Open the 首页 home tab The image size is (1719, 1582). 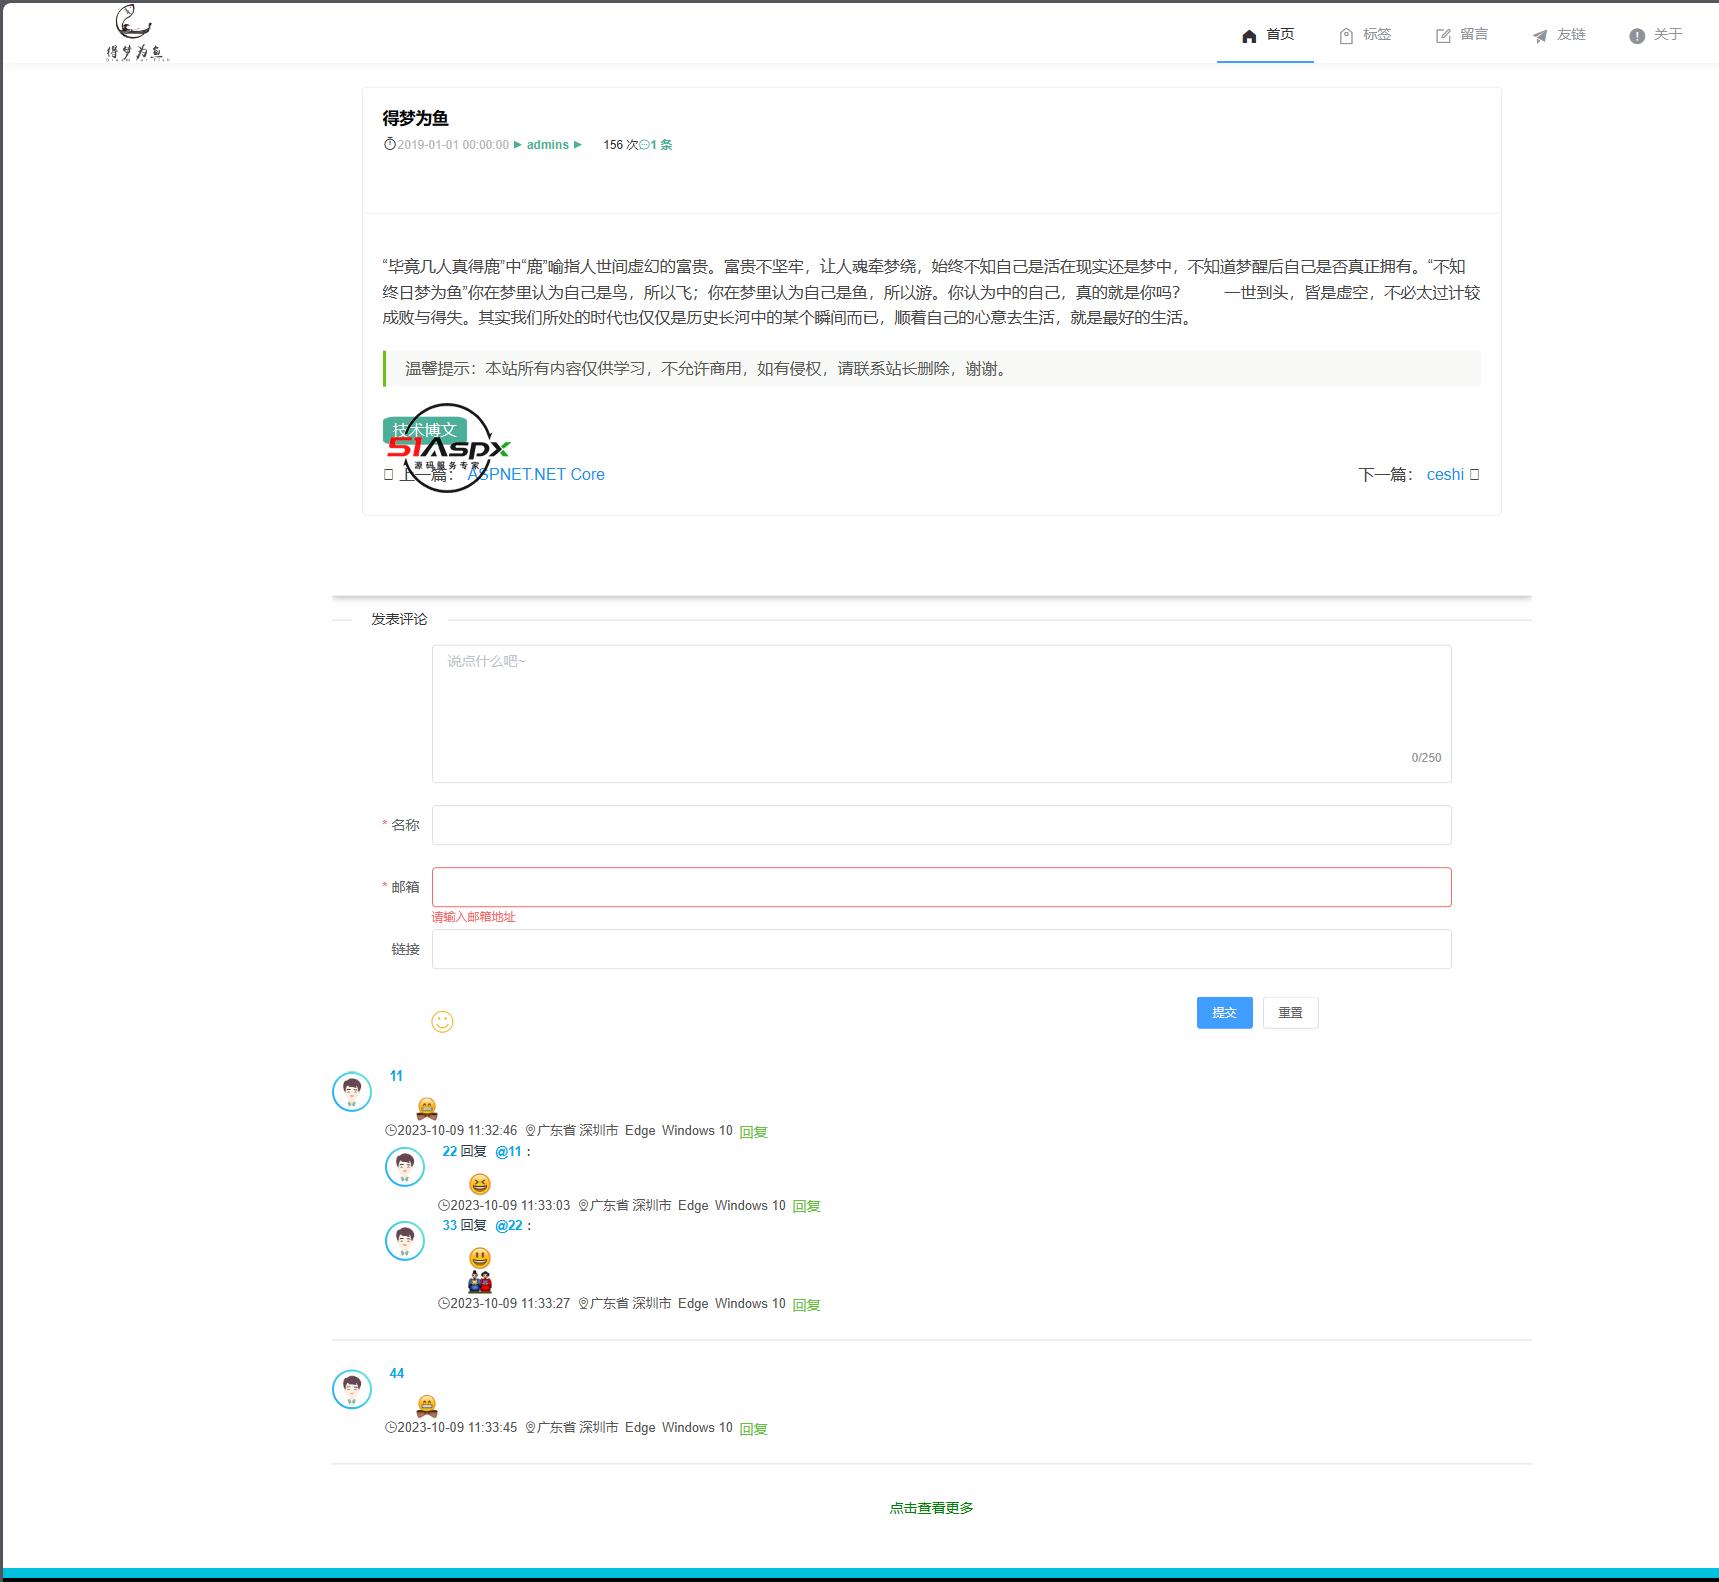click(x=1265, y=35)
